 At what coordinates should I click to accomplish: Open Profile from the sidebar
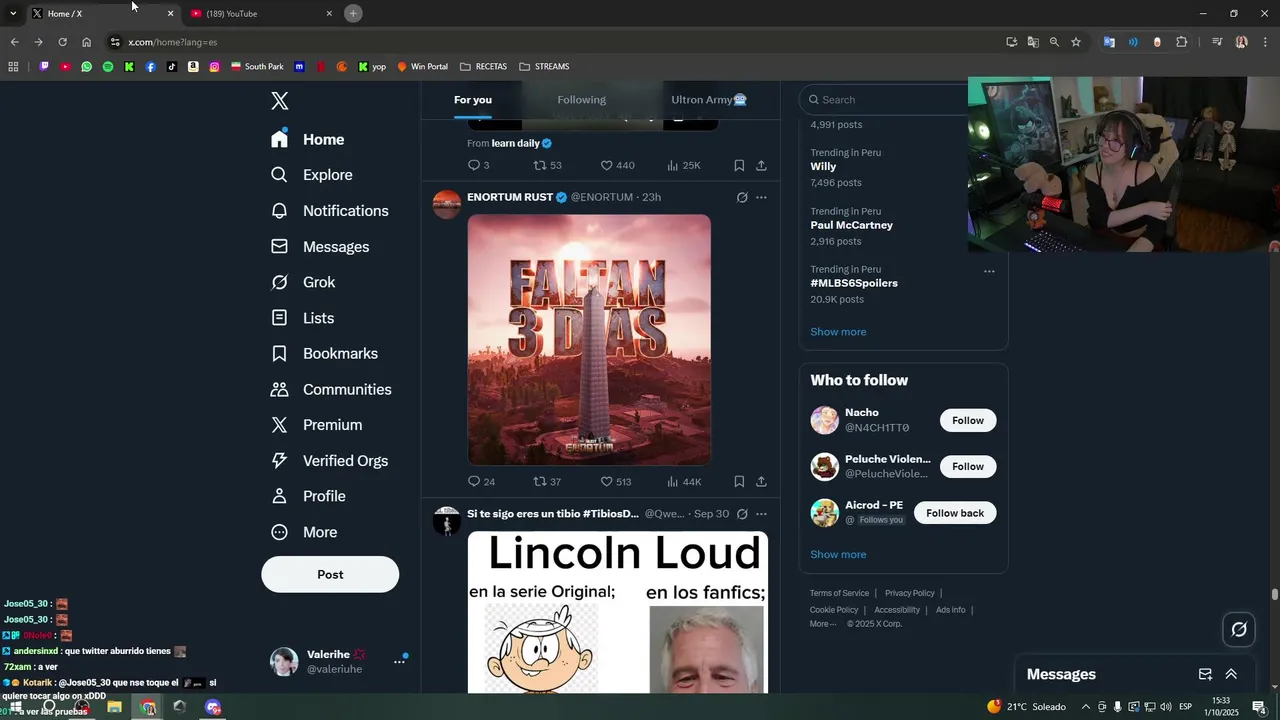[x=308, y=497]
